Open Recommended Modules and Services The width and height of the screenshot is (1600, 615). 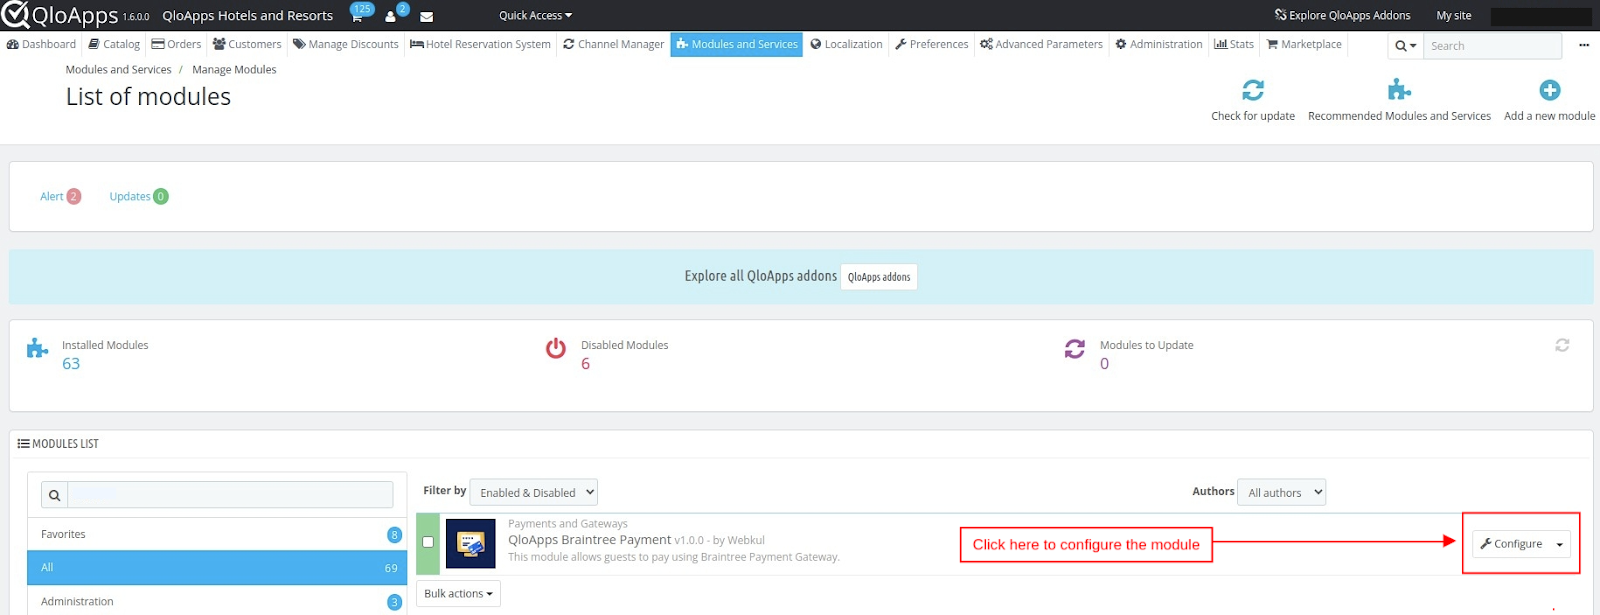[x=1399, y=100]
